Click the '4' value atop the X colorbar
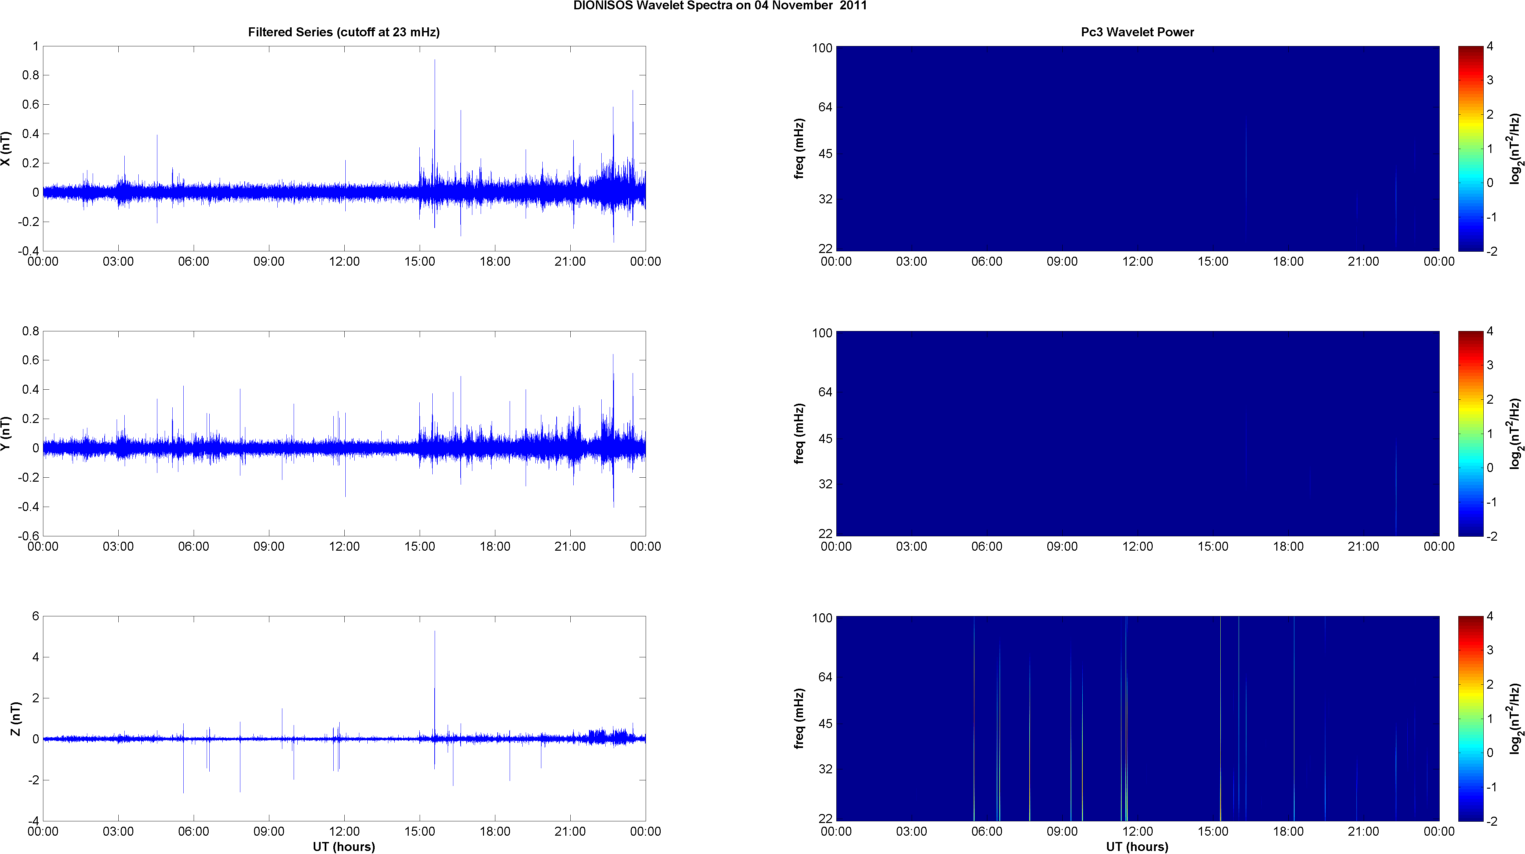1525x854 pixels. (x=1490, y=46)
